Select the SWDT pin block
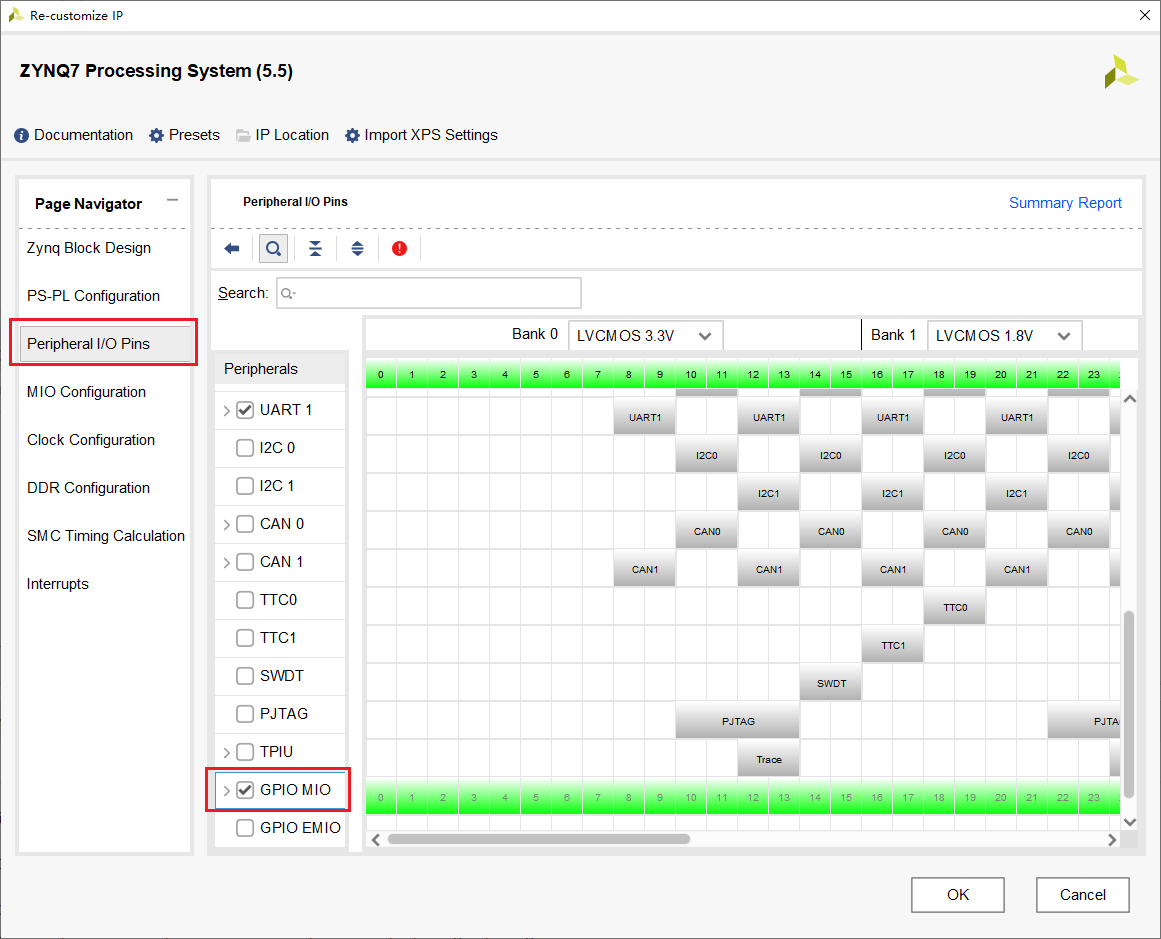Image resolution: width=1161 pixels, height=939 pixels. pyautogui.click(x=831, y=684)
